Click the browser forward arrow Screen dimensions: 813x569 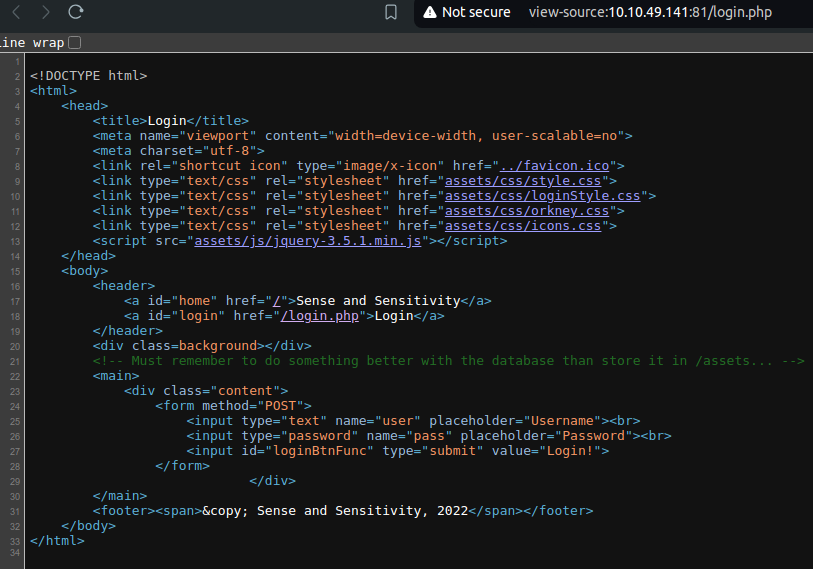(x=45, y=12)
